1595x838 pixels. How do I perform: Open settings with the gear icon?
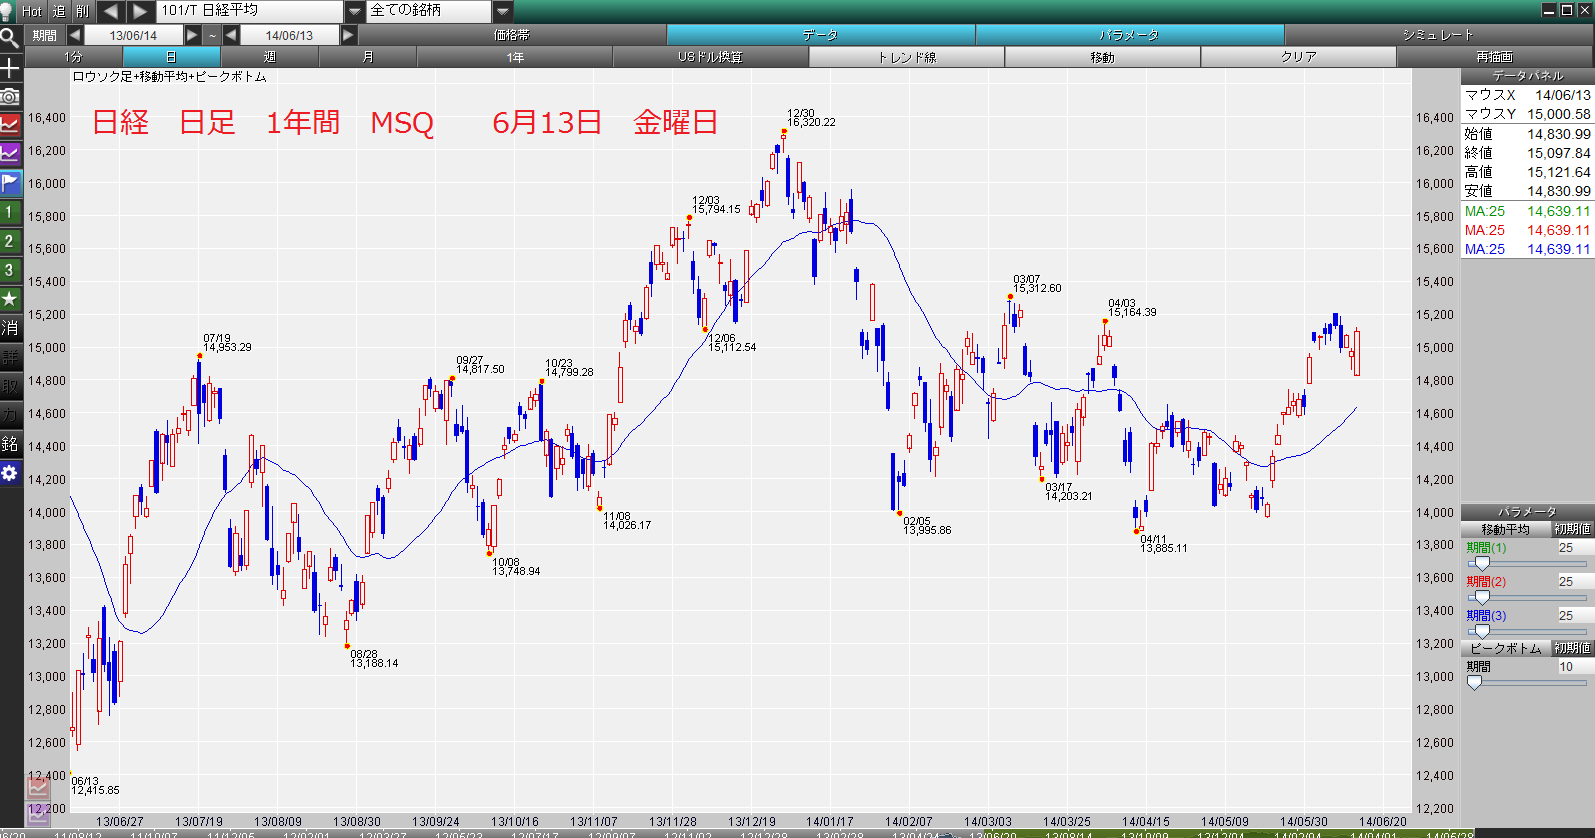point(10,473)
